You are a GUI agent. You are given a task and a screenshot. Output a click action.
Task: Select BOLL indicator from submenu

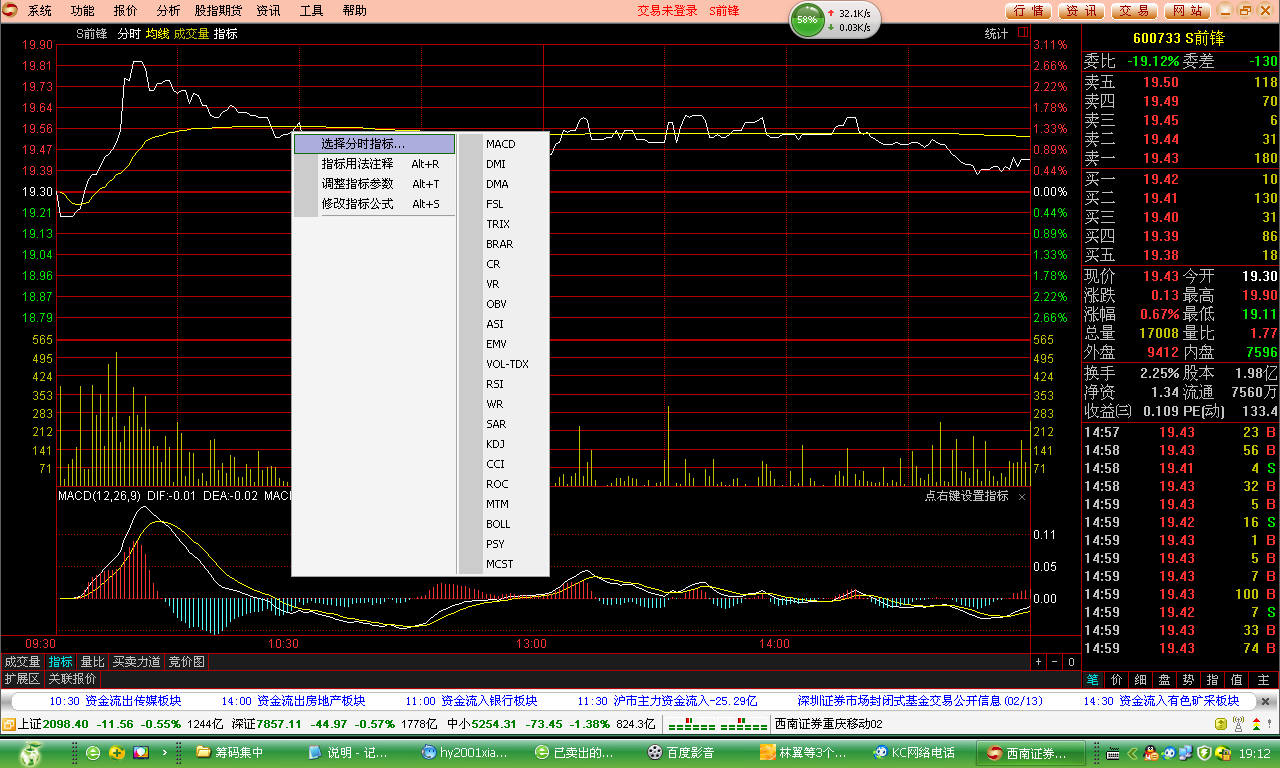click(503, 524)
